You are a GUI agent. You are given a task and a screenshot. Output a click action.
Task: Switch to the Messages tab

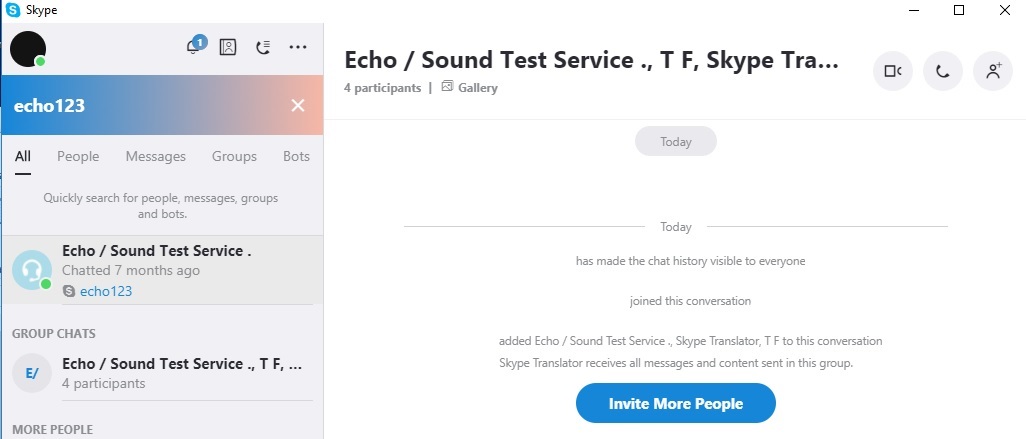pos(156,156)
